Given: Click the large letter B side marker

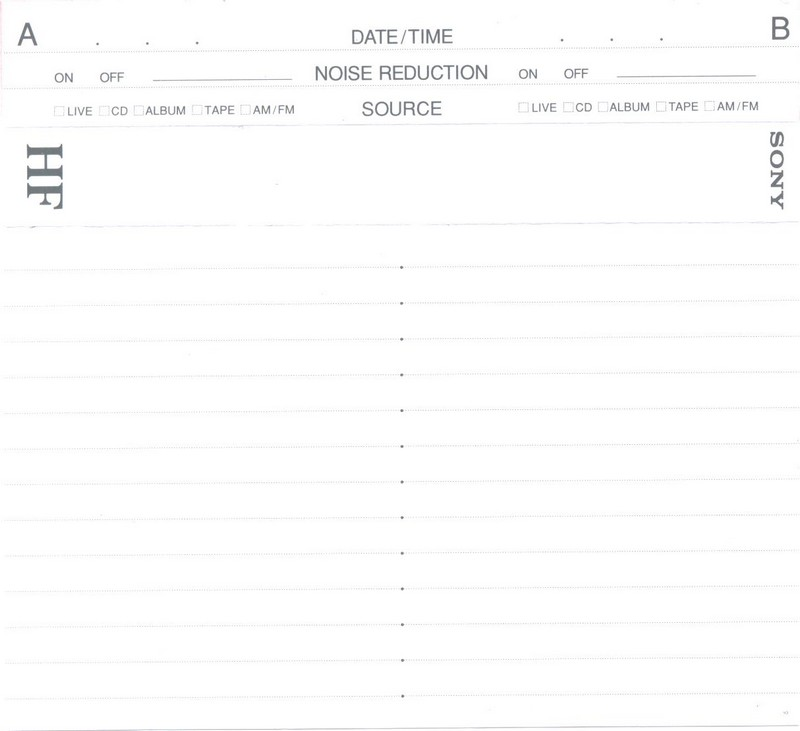Looking at the screenshot, I should [x=780, y=30].
